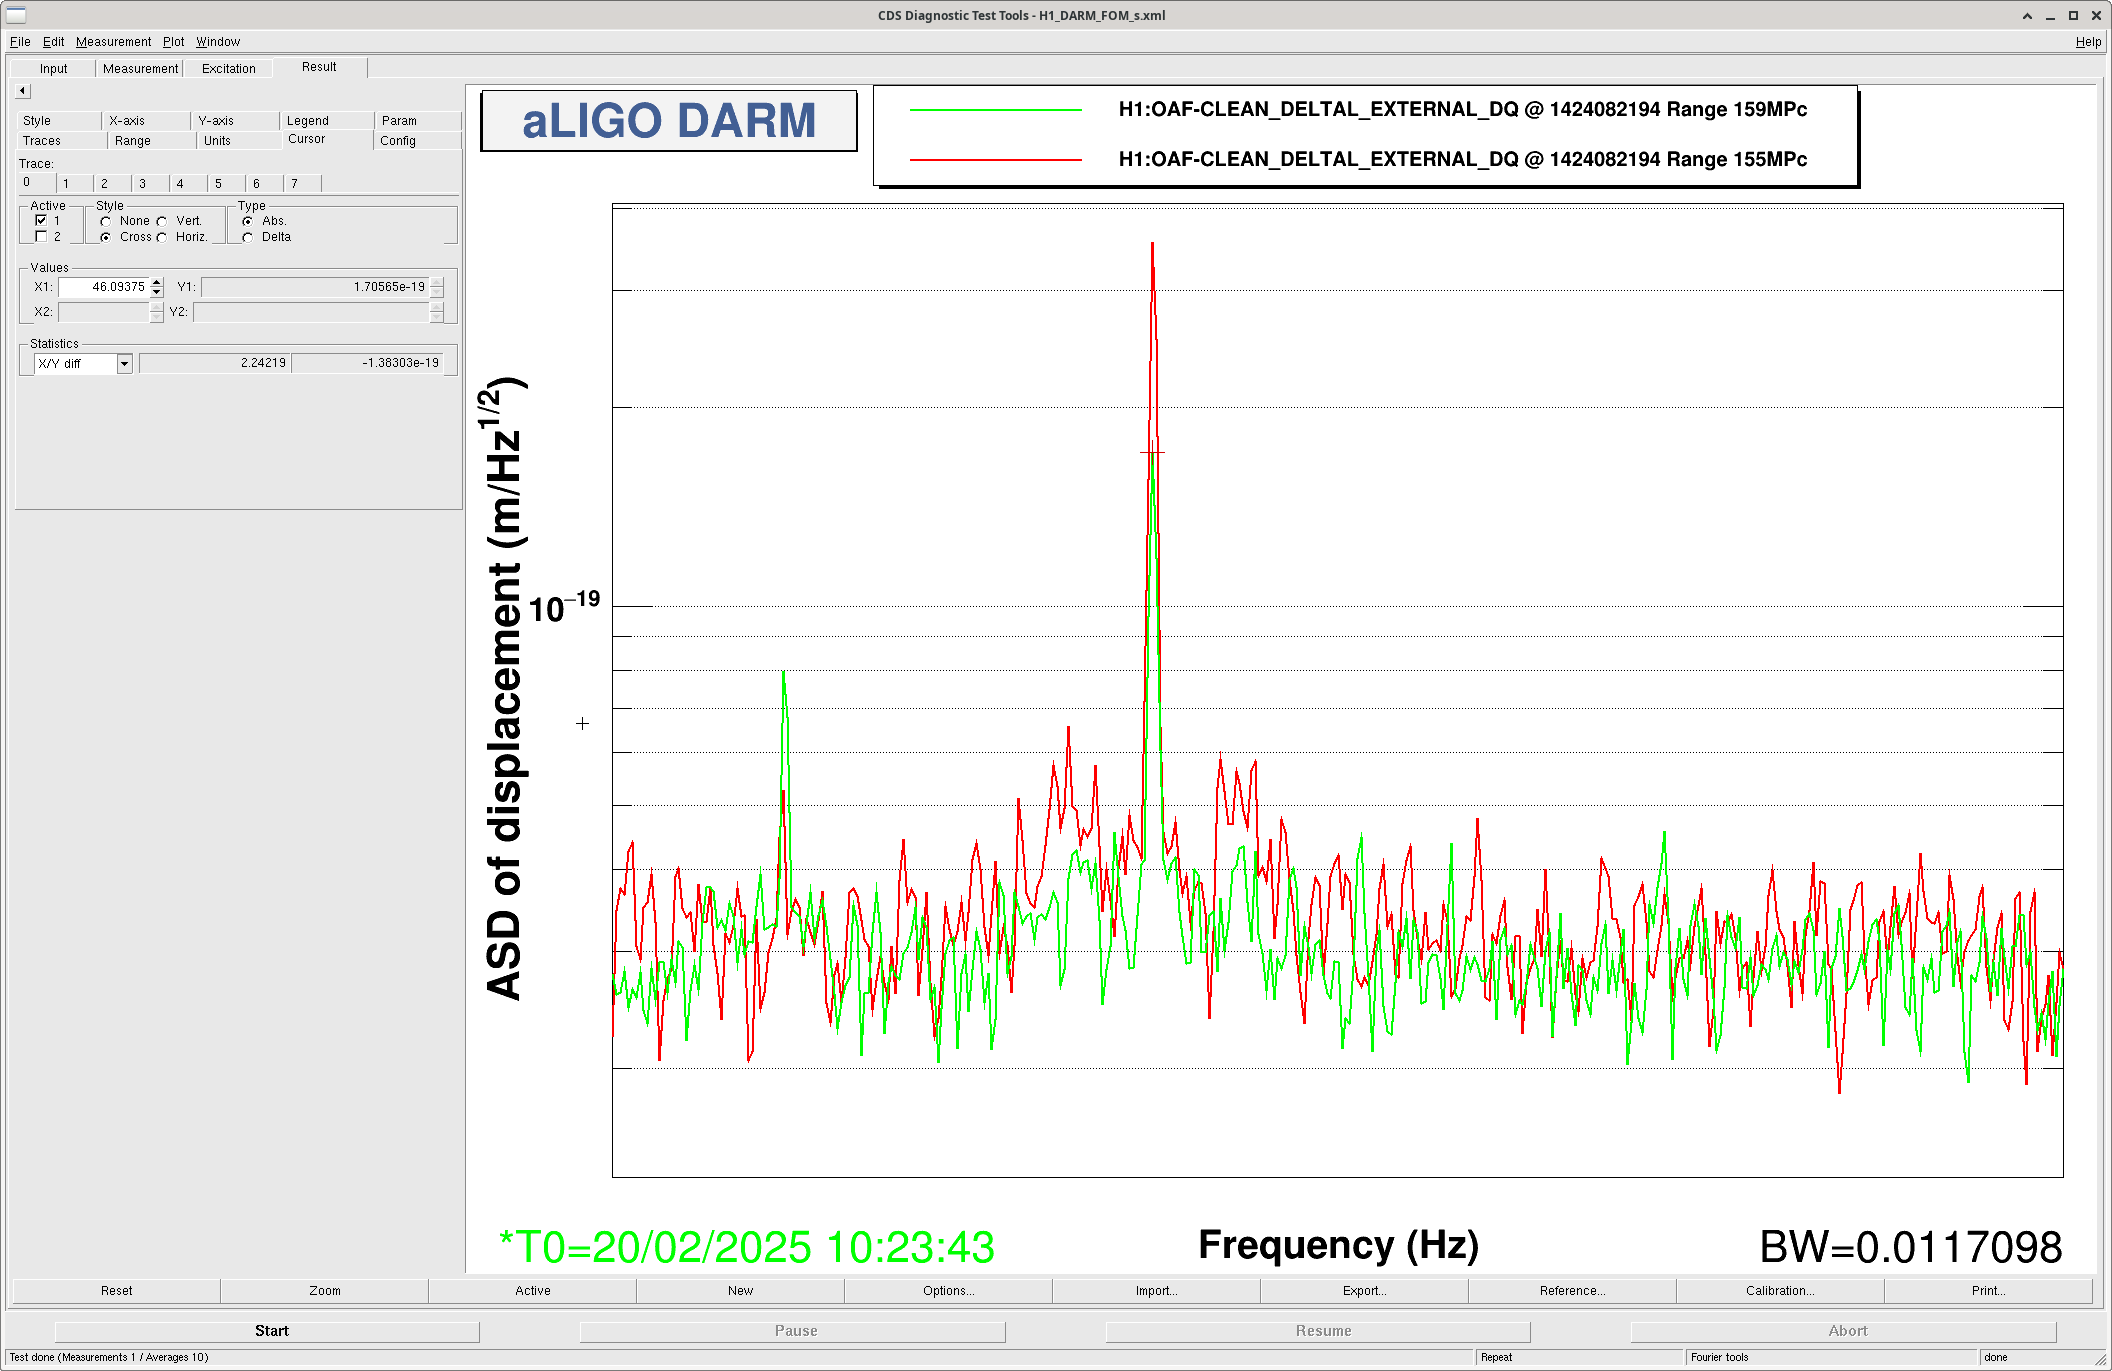Click the Zoom button
Screen dimensions: 2112x1371
(325, 1291)
